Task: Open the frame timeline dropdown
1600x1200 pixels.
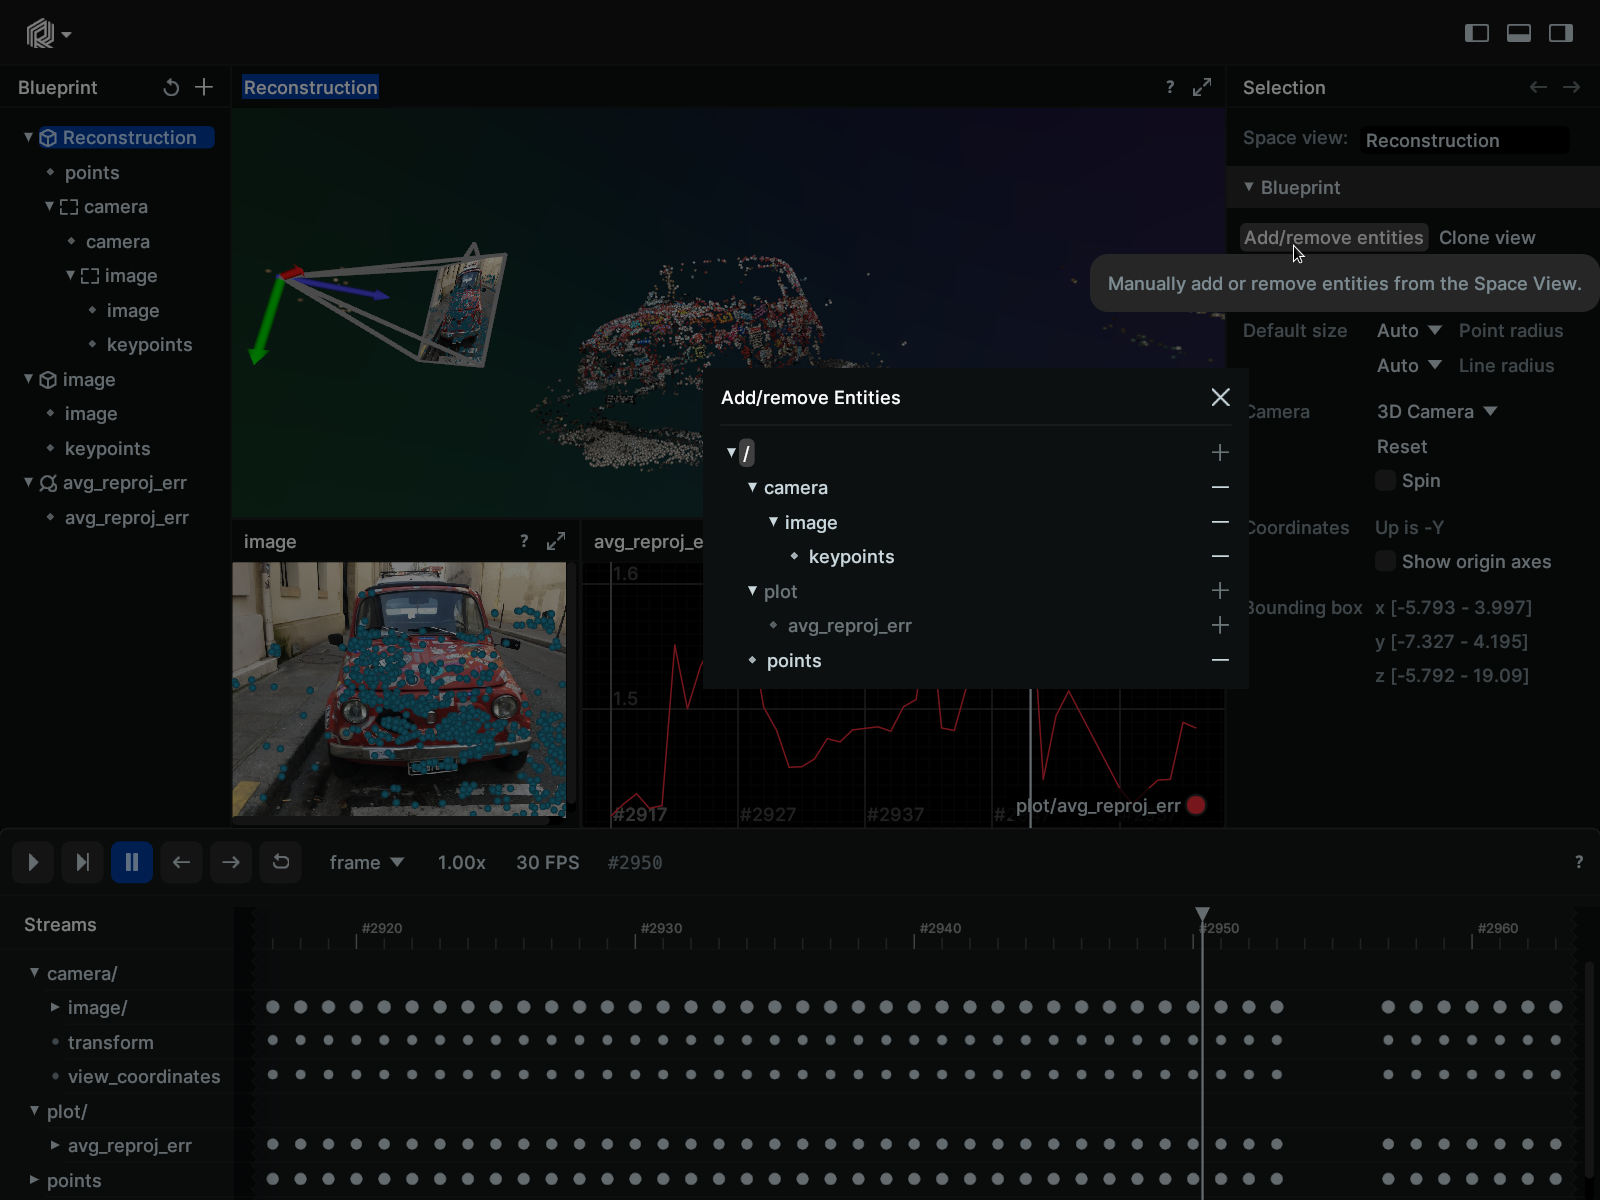Action: (367, 862)
